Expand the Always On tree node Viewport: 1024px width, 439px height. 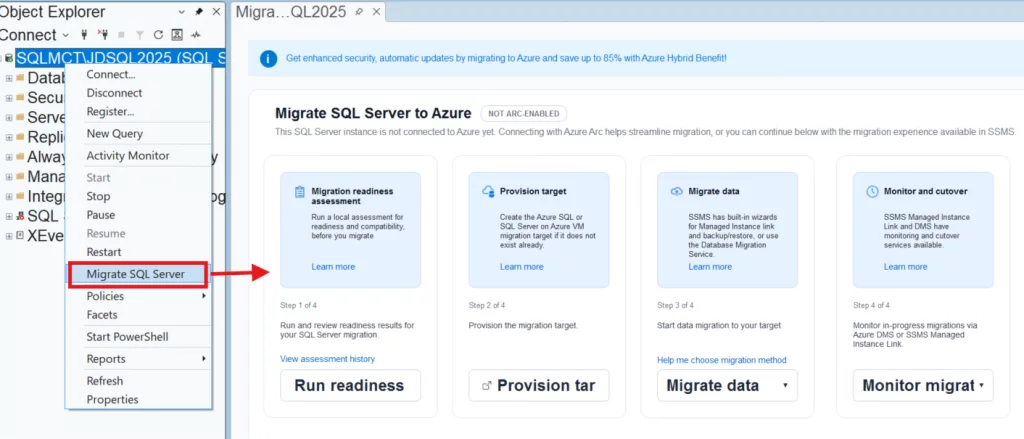9,157
